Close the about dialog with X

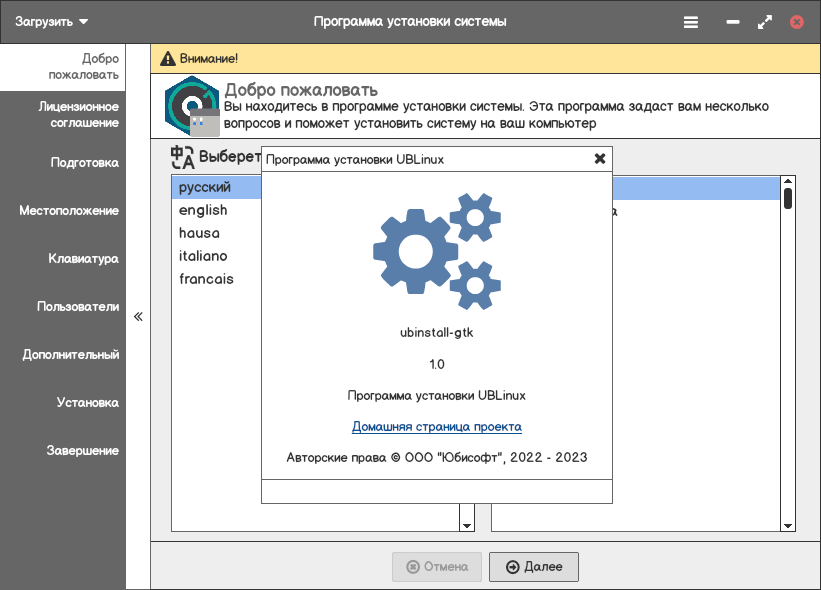pos(600,159)
